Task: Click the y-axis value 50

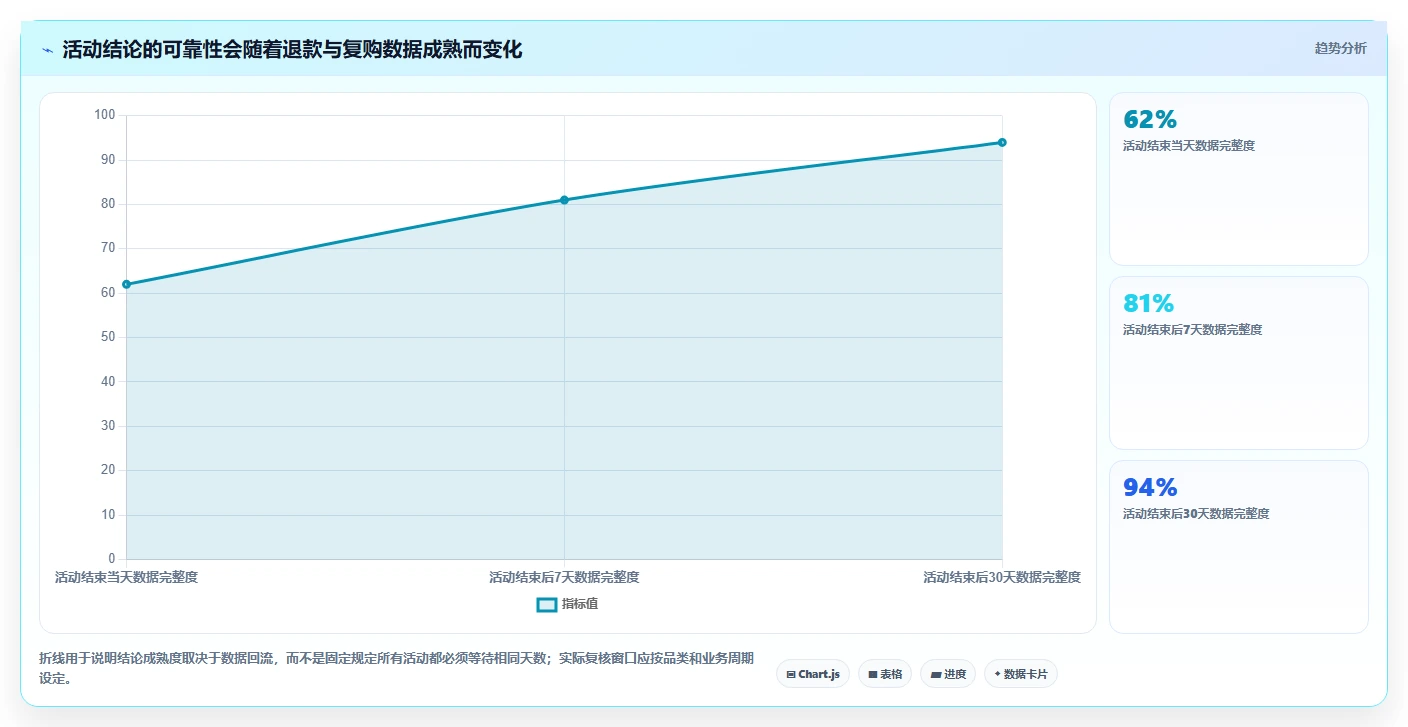Action: pyautogui.click(x=108, y=337)
